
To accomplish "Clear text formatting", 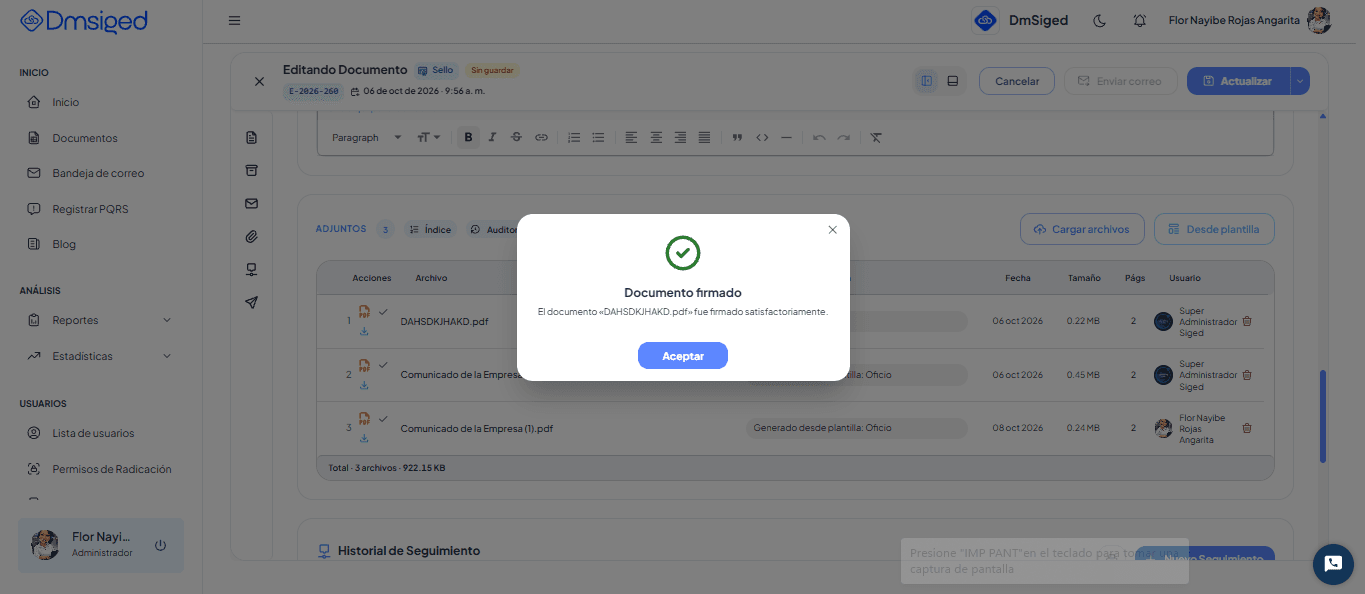I will 876,137.
